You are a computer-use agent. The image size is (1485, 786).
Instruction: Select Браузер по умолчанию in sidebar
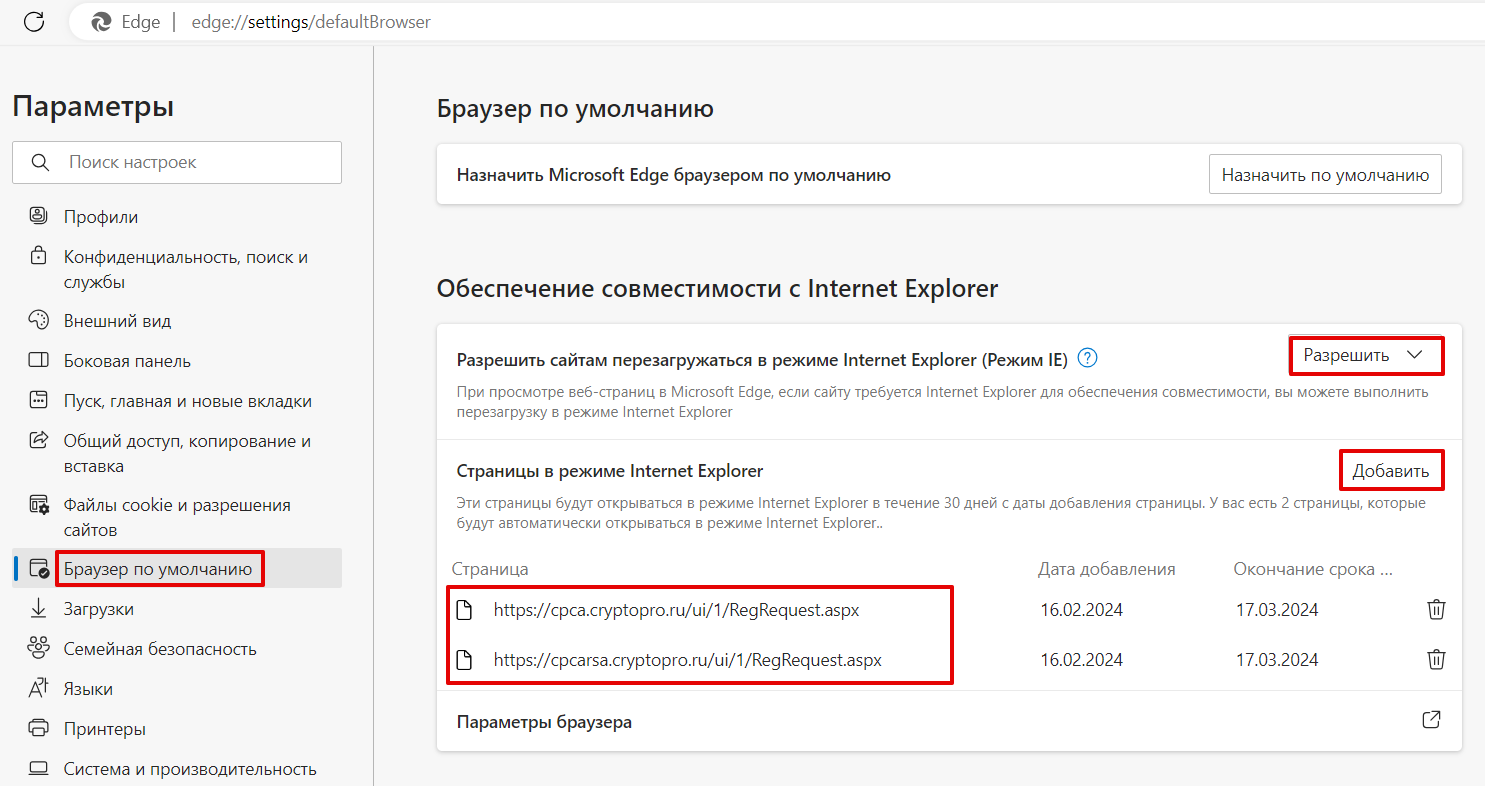pyautogui.click(x=158, y=569)
